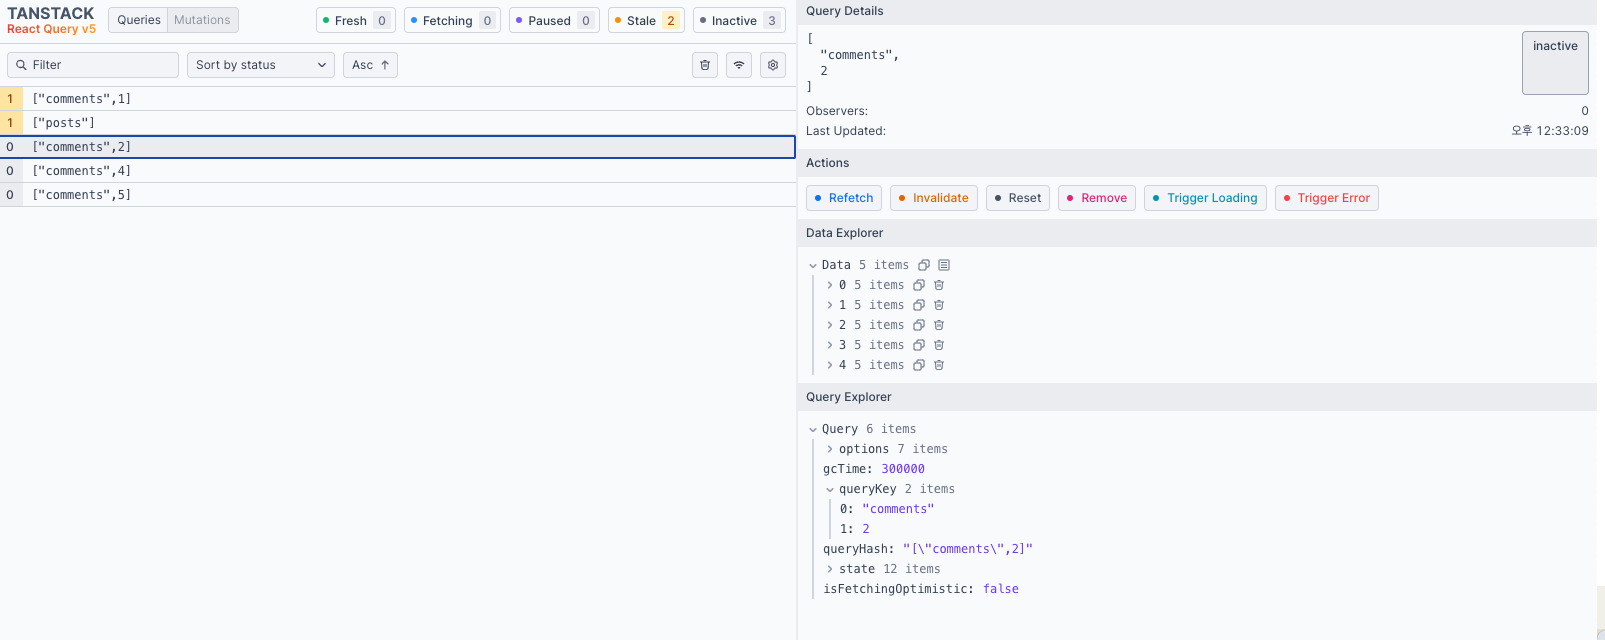Click the queryKey 1 value 2
The width and height of the screenshot is (1605, 640).
(x=866, y=529)
